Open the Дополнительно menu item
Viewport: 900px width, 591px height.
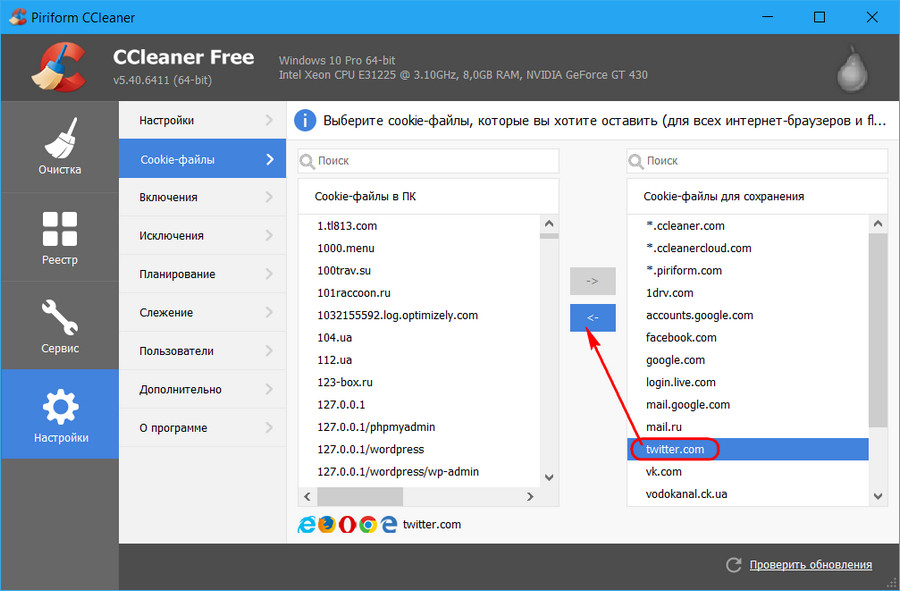click(x=203, y=389)
